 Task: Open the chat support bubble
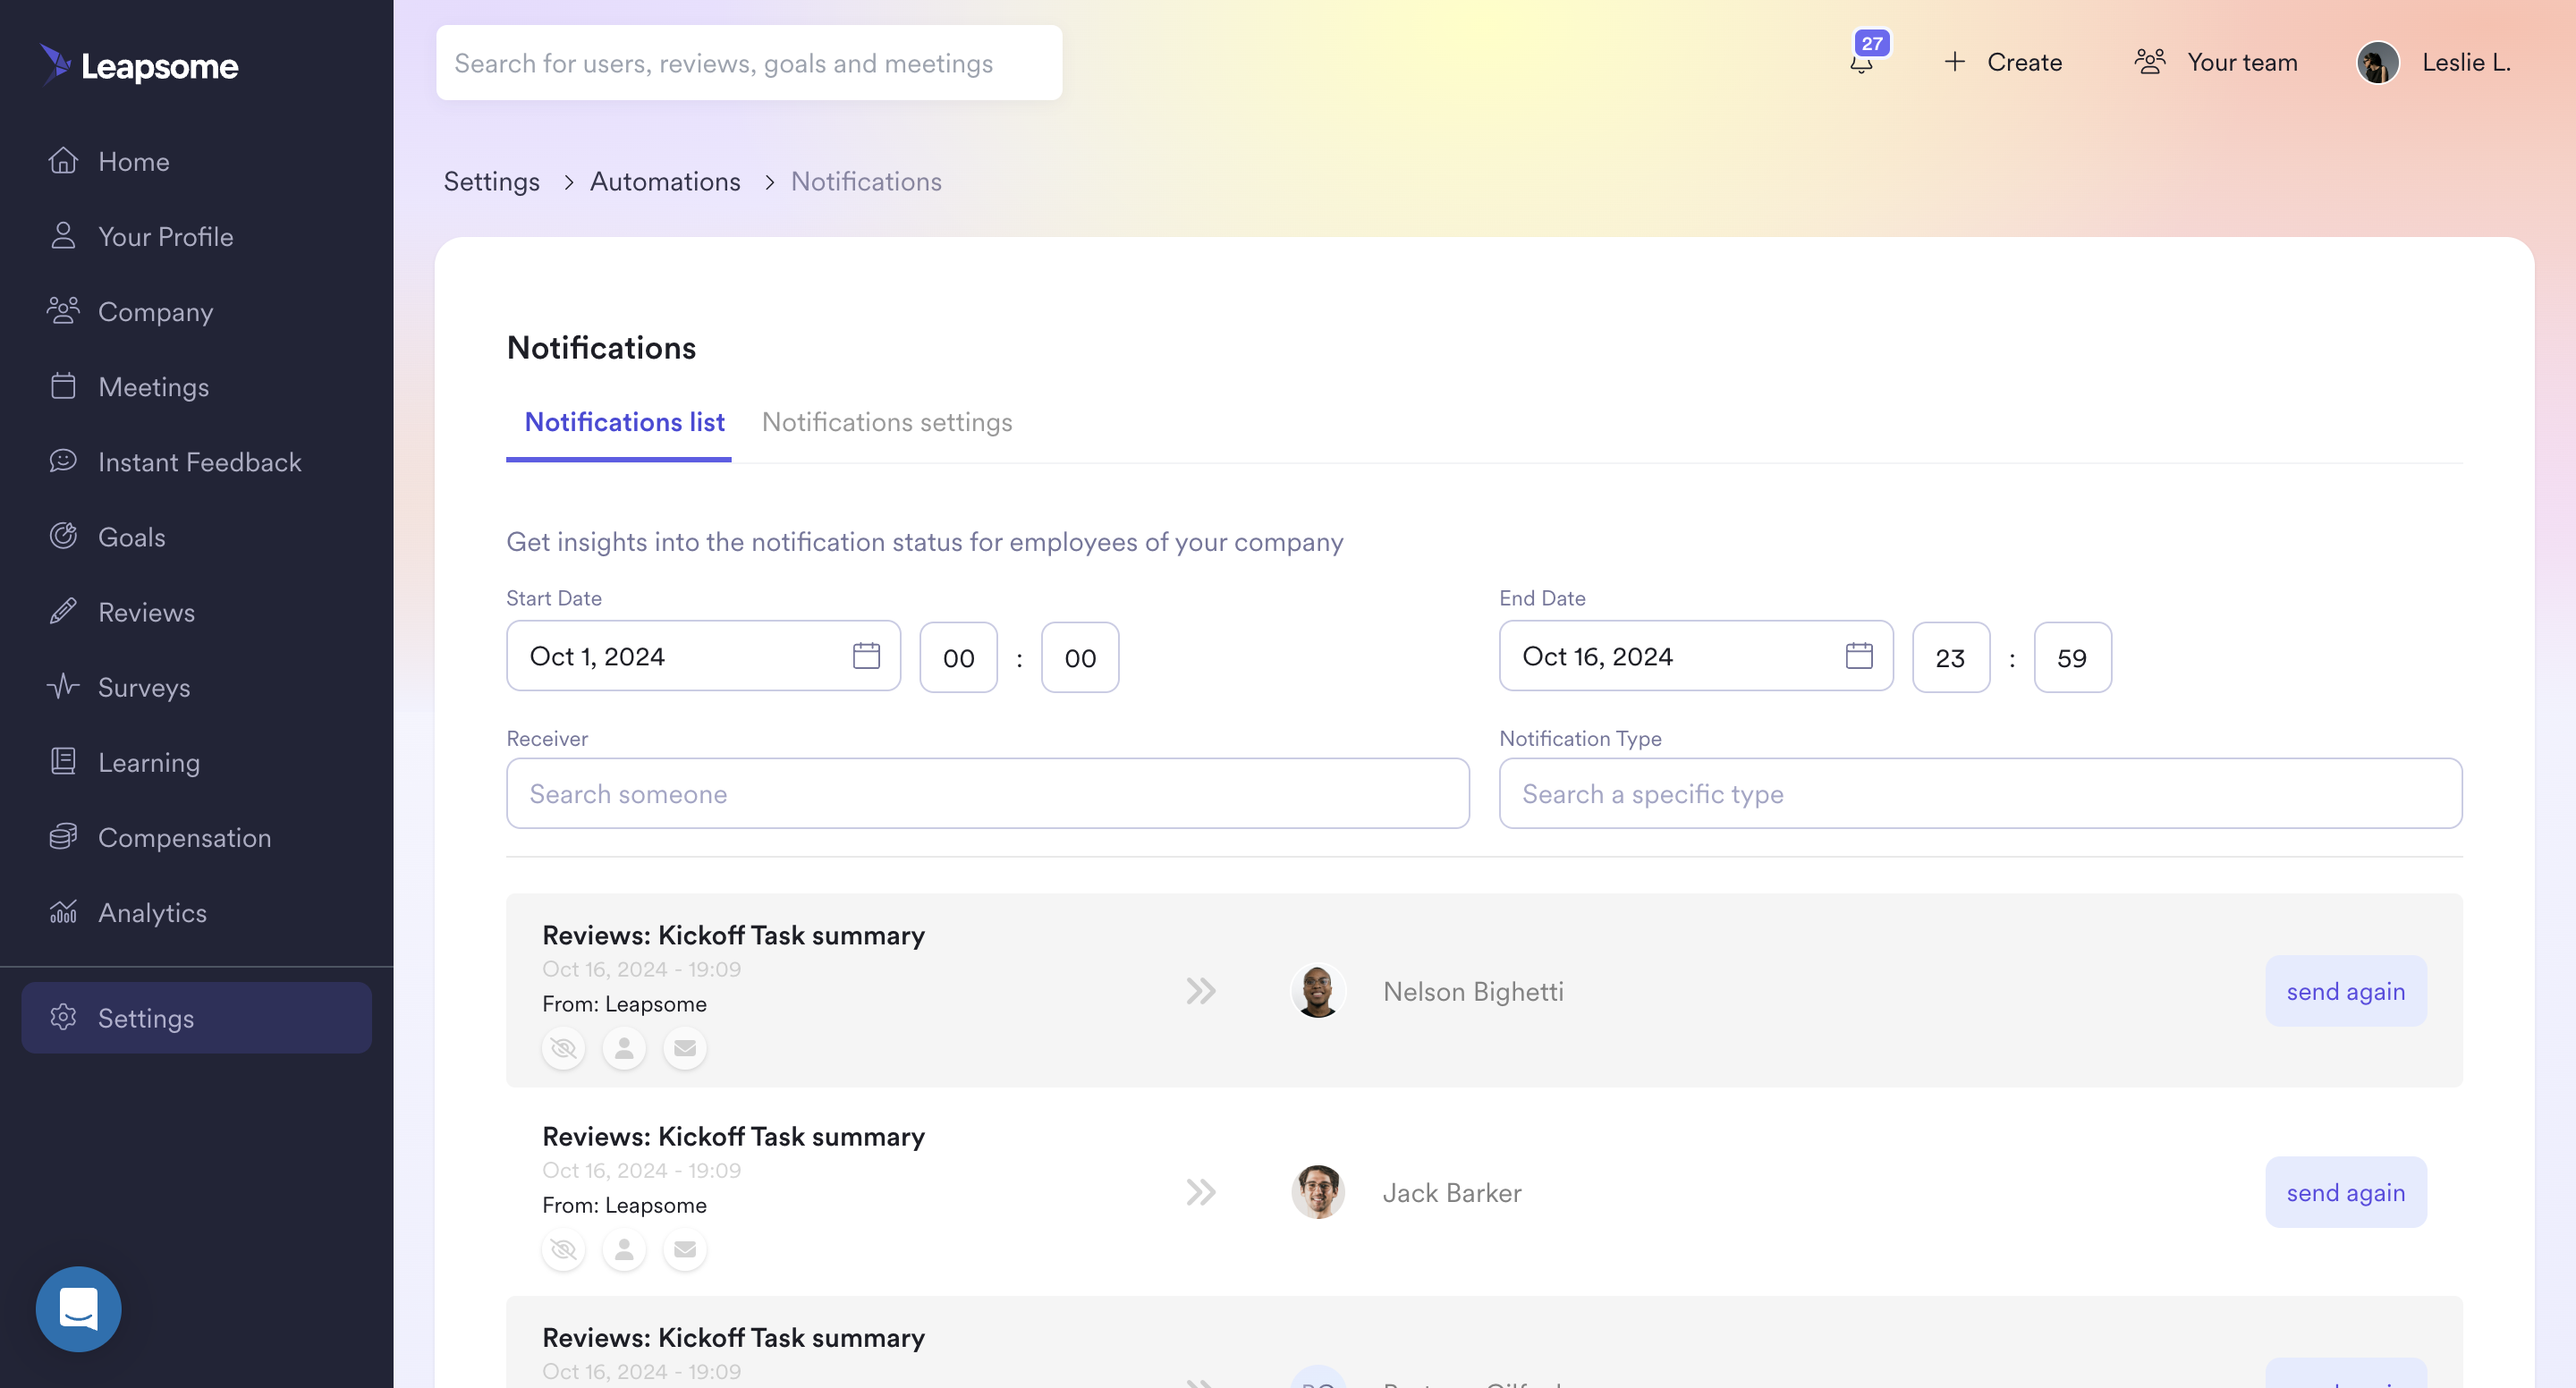click(78, 1309)
